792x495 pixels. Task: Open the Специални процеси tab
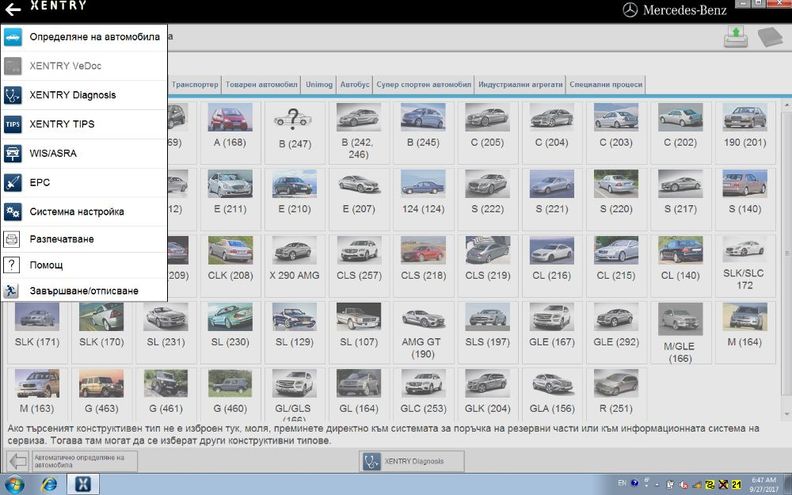pyautogui.click(x=606, y=84)
